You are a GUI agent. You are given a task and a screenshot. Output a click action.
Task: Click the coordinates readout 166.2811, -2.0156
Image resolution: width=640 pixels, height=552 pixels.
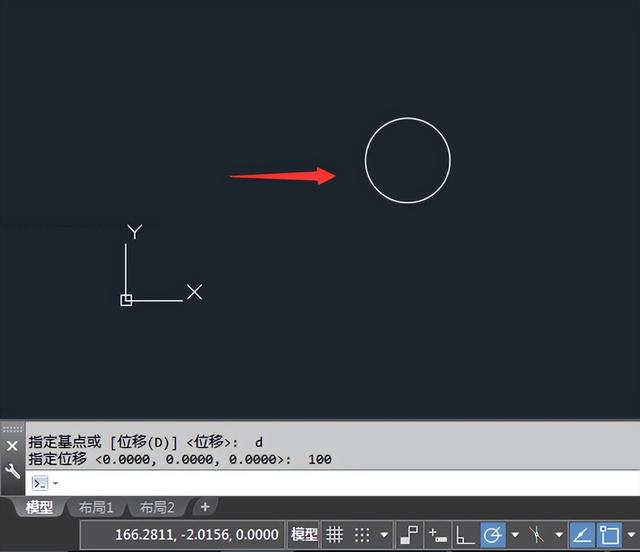click(197, 534)
